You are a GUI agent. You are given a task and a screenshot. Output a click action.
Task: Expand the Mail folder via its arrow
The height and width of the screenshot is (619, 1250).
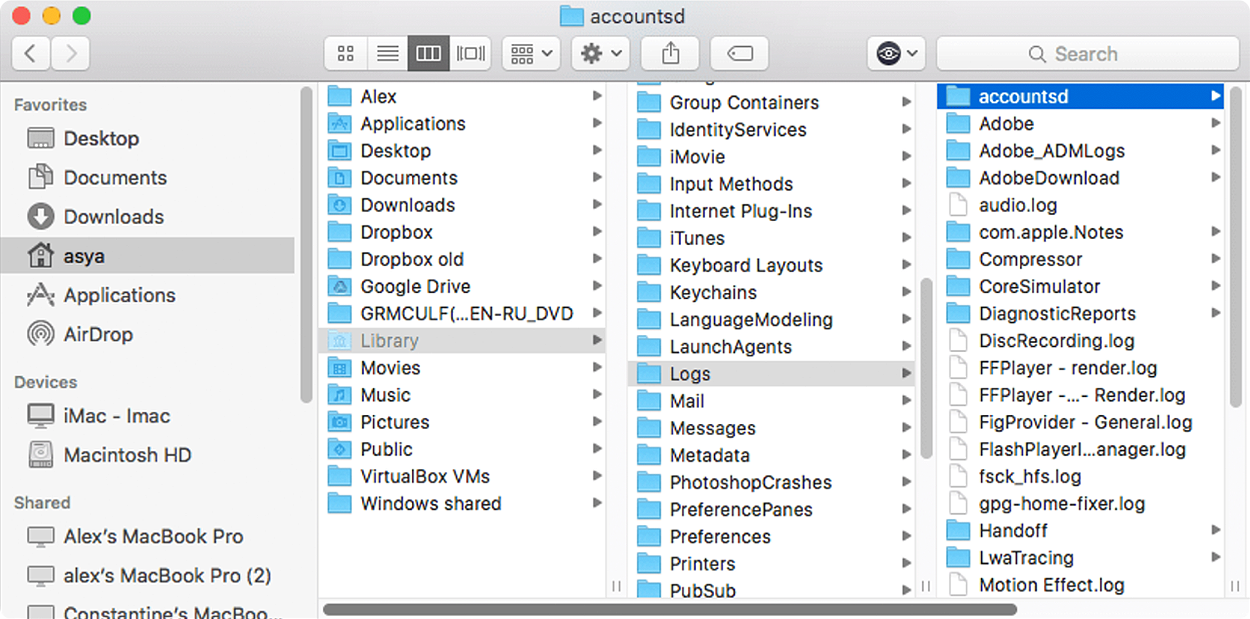click(x=905, y=401)
